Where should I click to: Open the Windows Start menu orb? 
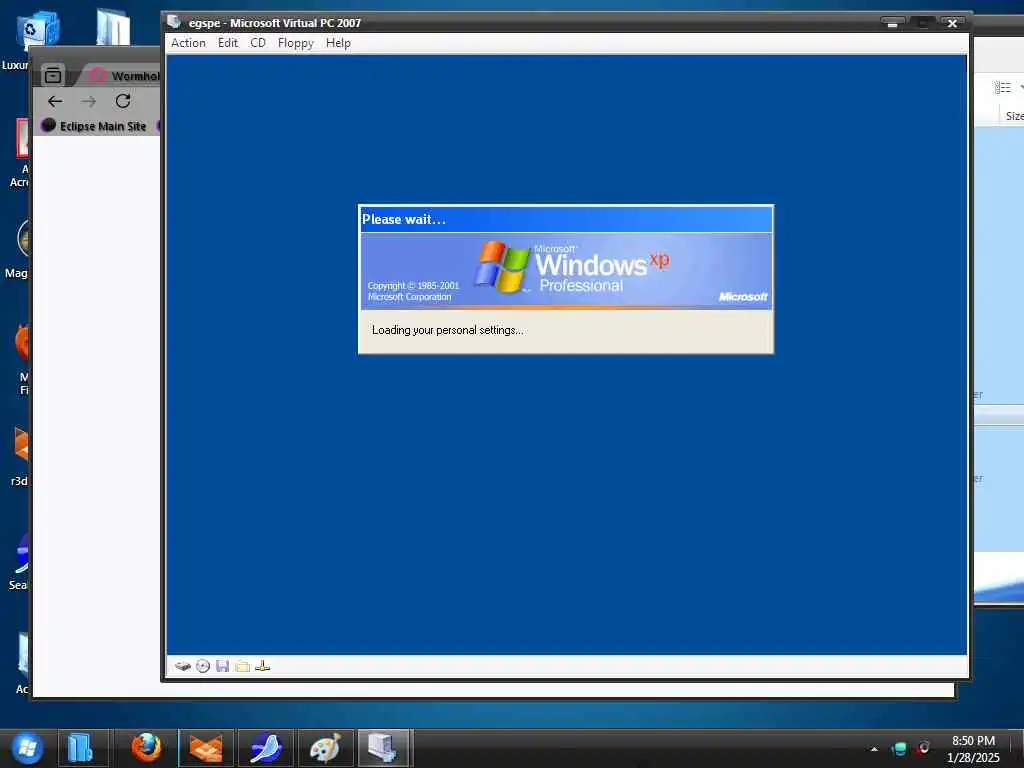click(27, 748)
